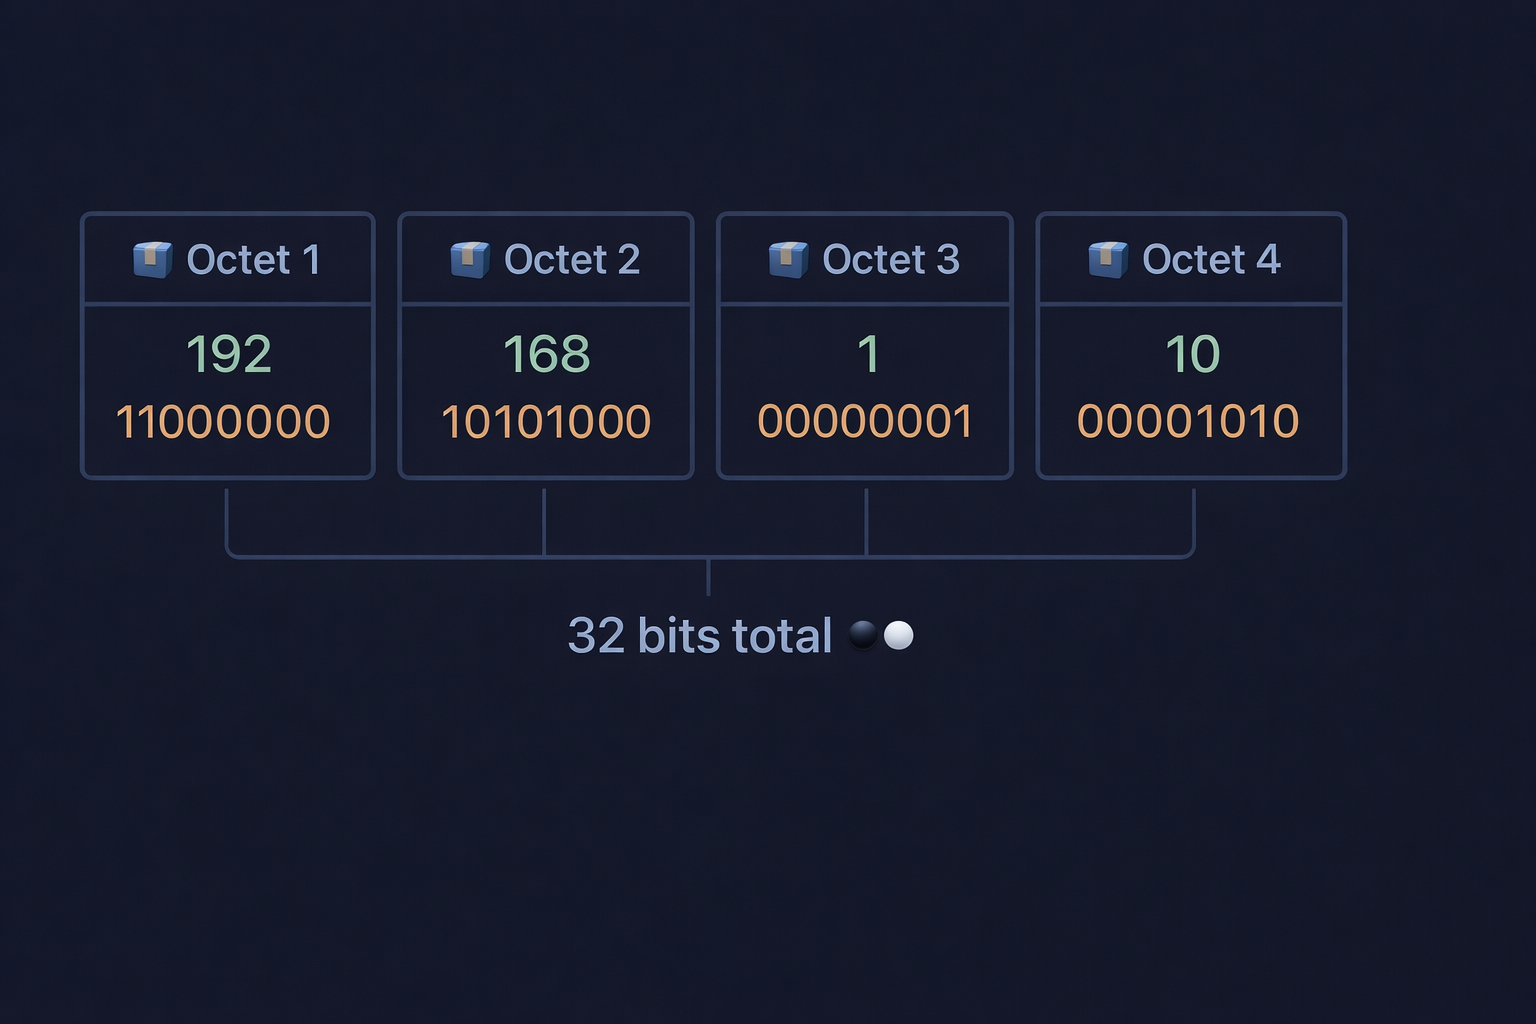The width and height of the screenshot is (1536, 1024).
Task: Click the white circle after 32 bits total
Action: (x=899, y=635)
